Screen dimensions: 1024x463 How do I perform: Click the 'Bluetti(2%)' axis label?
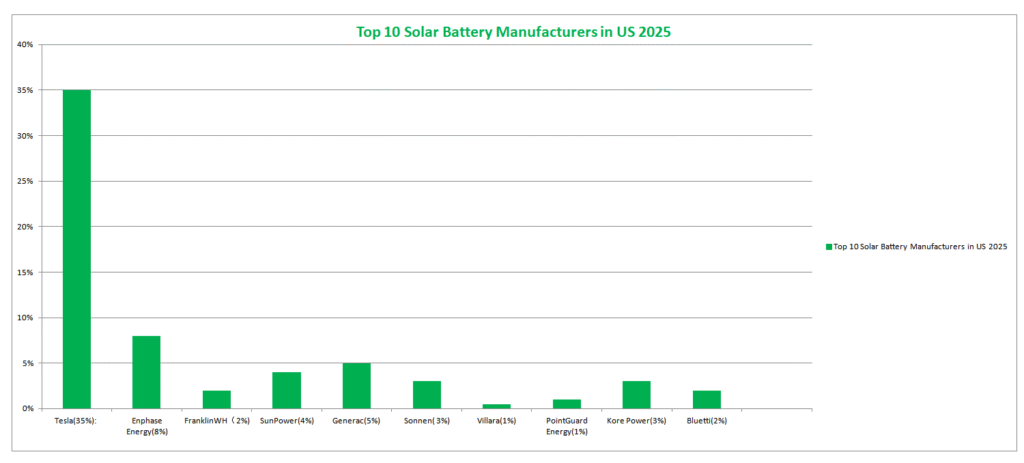[707, 421]
